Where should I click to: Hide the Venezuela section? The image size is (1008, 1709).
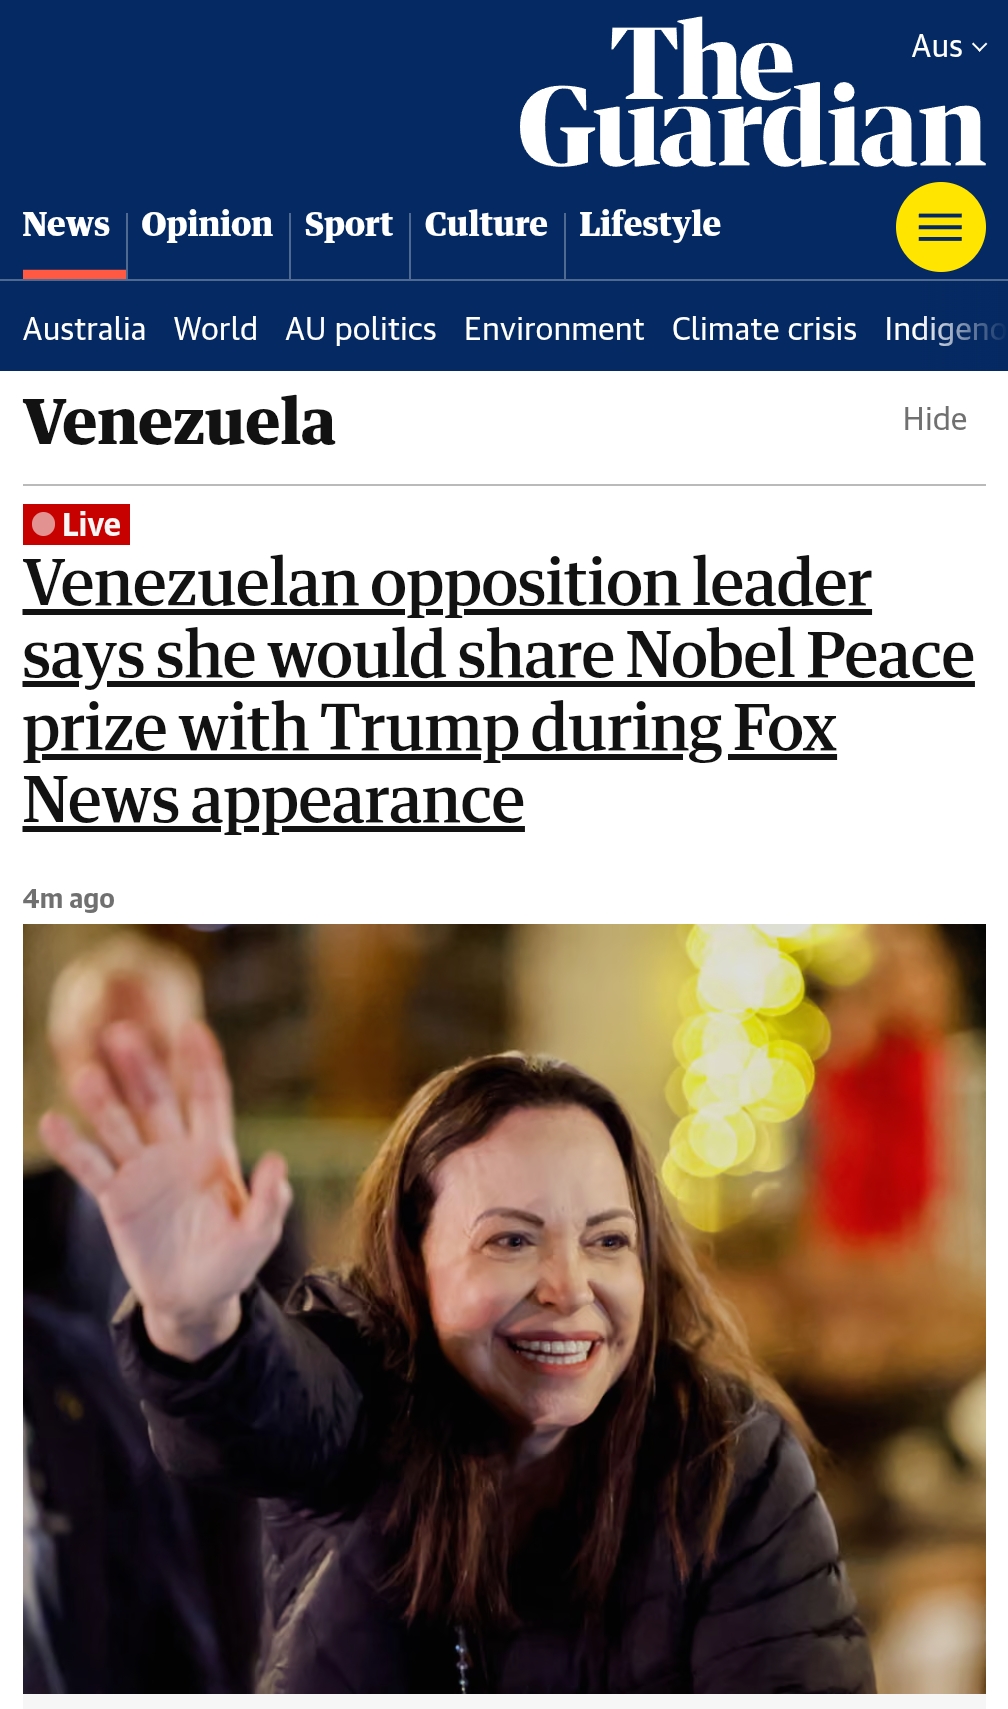pos(934,419)
